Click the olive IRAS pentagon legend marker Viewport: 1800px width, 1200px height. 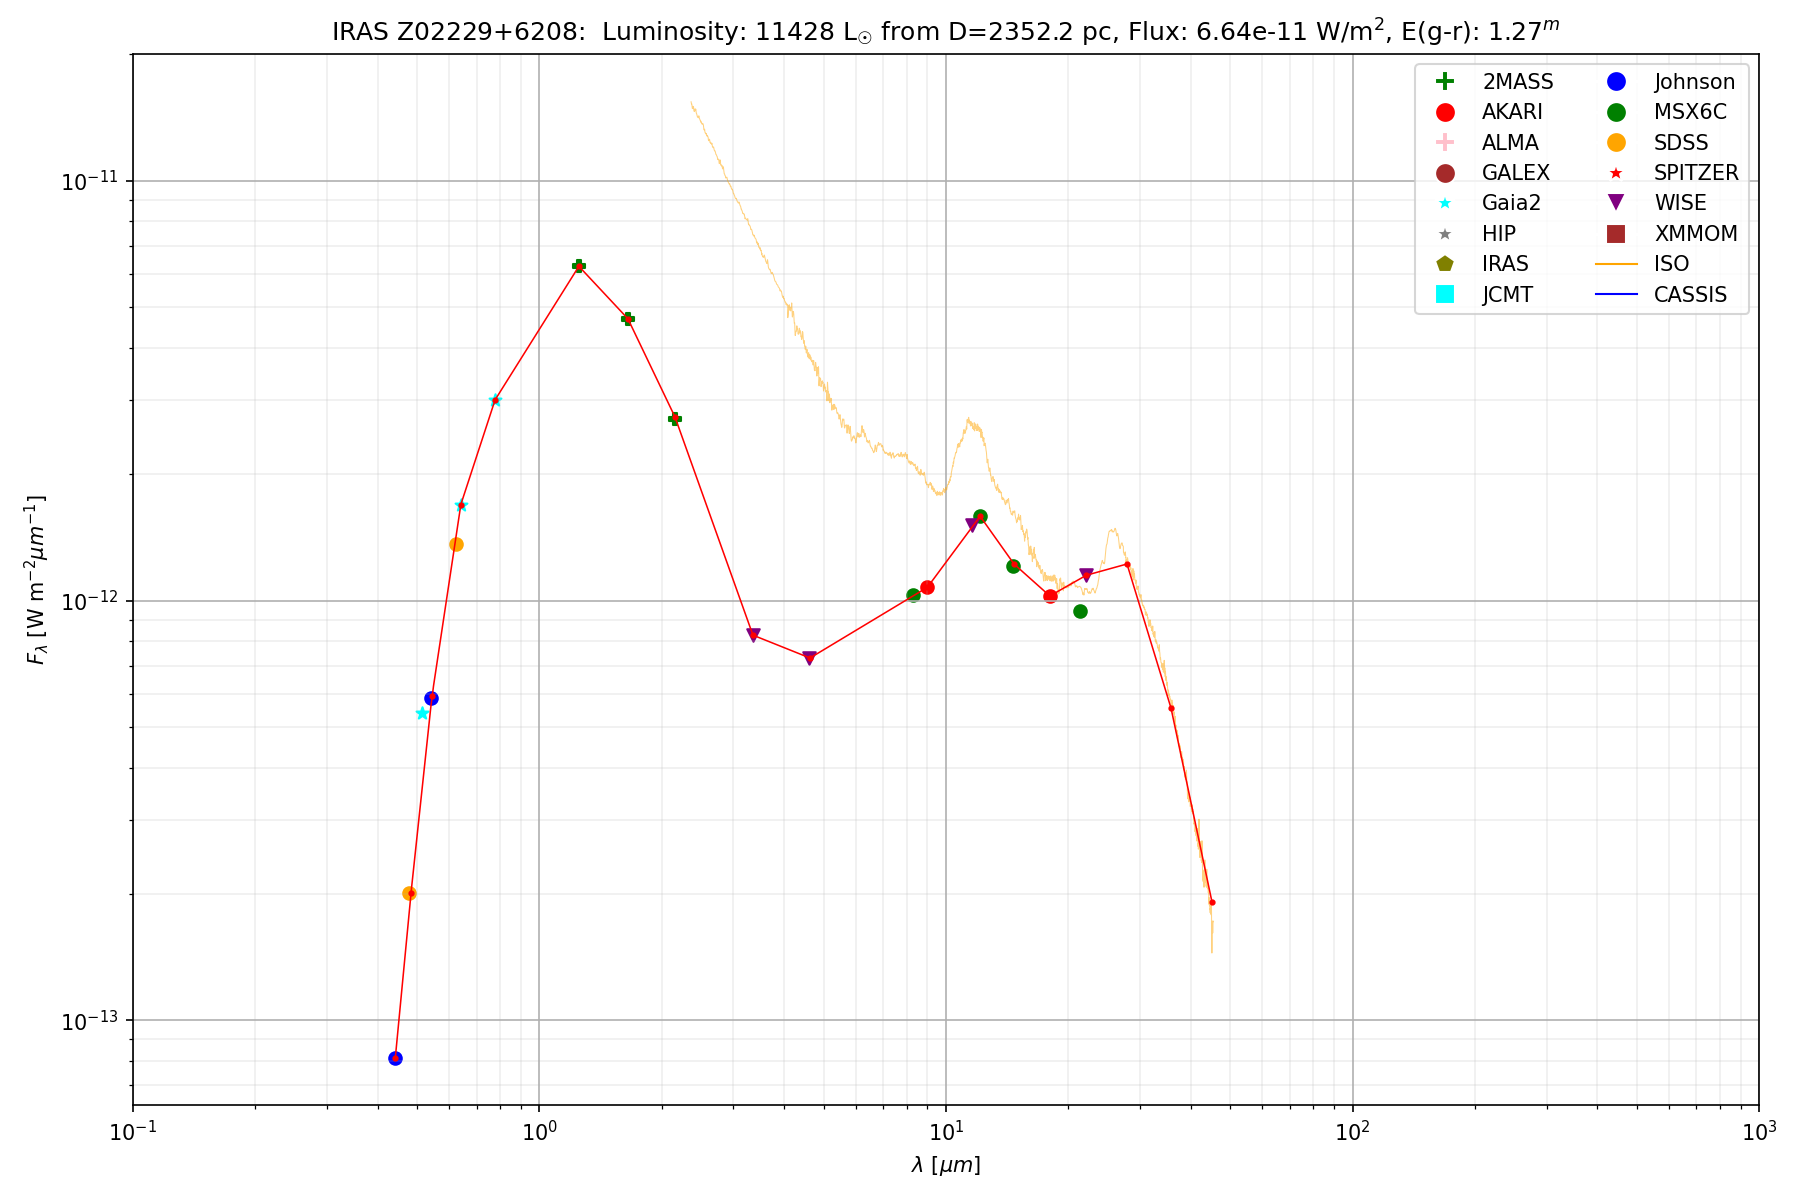tap(1444, 264)
